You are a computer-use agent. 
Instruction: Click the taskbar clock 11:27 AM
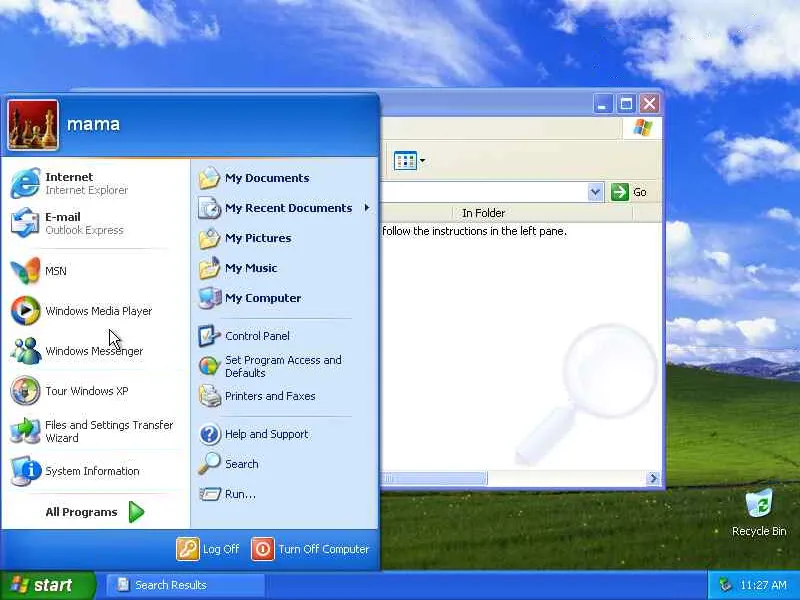pyautogui.click(x=763, y=585)
